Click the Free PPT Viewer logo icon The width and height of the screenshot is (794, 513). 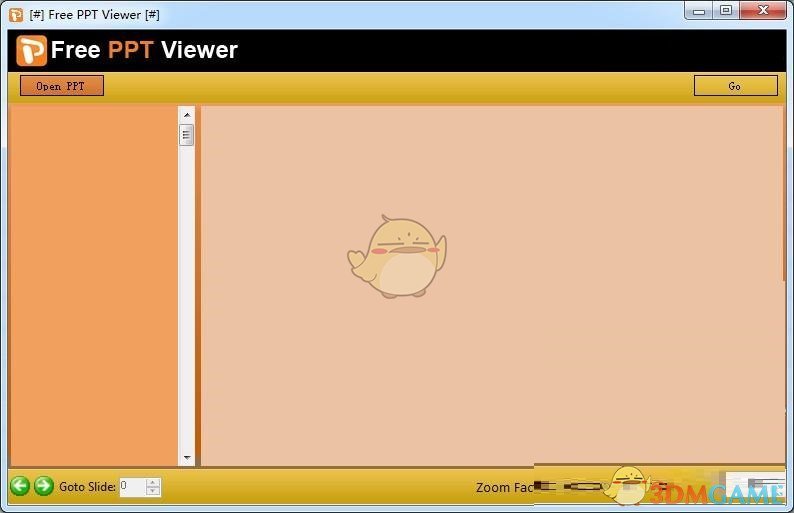coord(31,50)
